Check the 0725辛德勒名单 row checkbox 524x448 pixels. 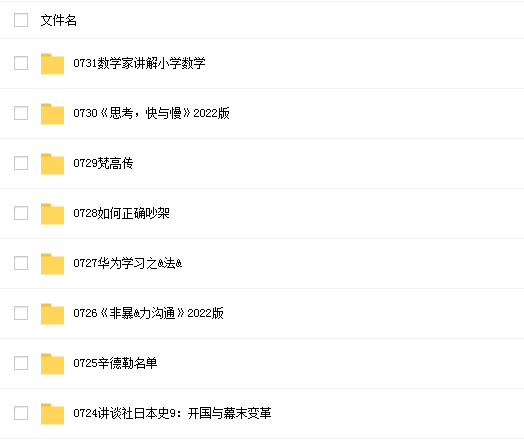[21, 363]
